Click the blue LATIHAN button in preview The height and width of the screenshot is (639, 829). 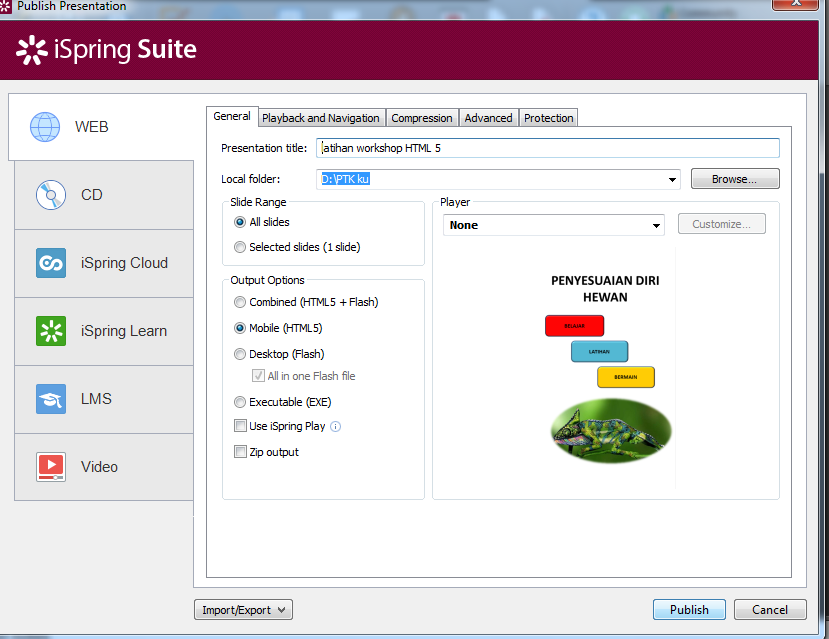(x=600, y=351)
